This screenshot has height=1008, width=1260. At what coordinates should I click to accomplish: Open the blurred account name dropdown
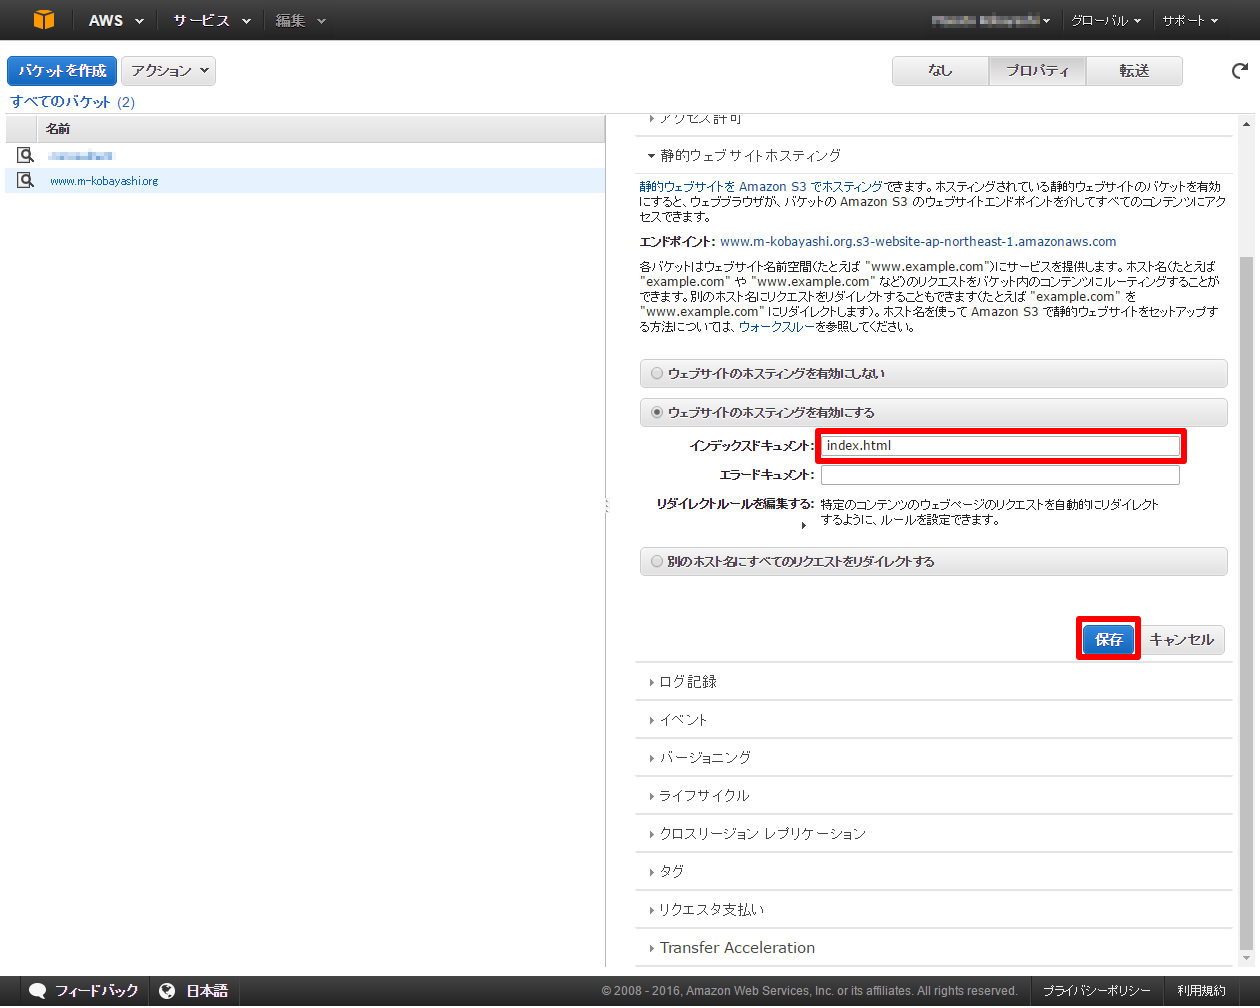[991, 20]
